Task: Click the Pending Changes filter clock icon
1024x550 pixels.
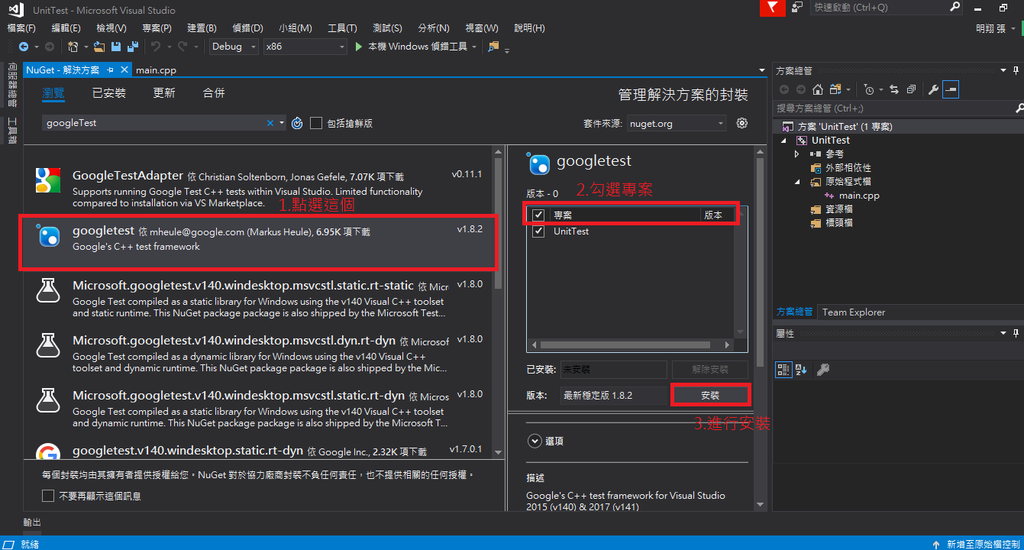Action: [869, 89]
